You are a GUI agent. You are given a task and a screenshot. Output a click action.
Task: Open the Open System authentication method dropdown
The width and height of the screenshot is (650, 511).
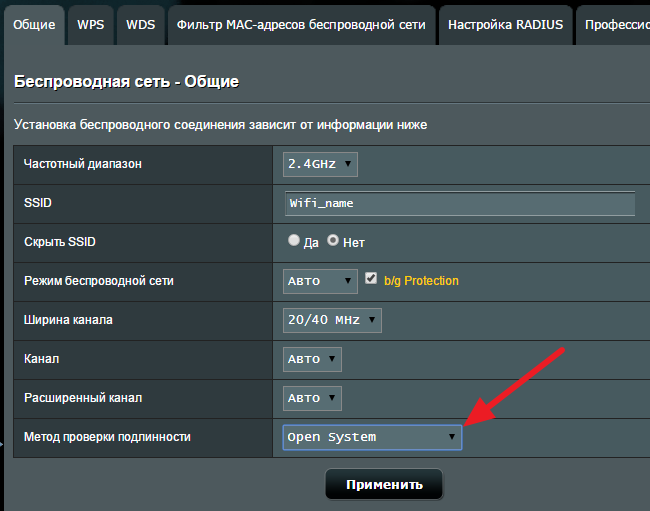372,437
